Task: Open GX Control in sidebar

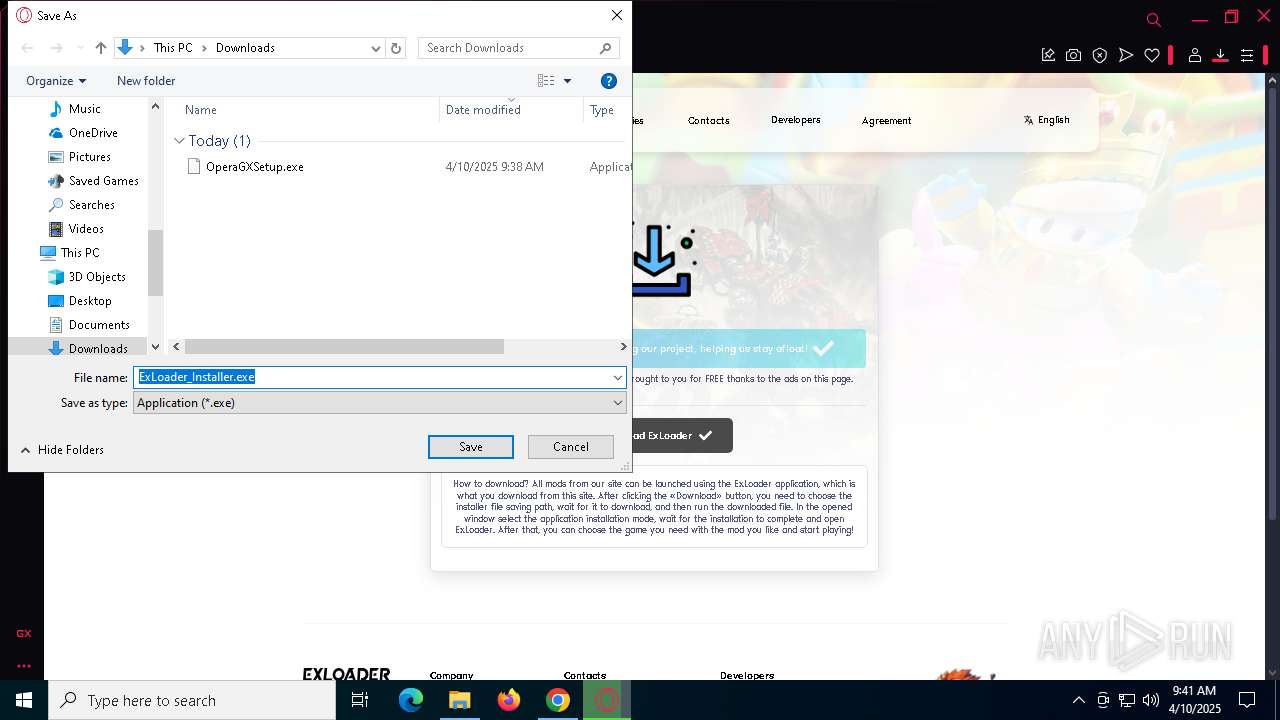Action: pos(23,633)
